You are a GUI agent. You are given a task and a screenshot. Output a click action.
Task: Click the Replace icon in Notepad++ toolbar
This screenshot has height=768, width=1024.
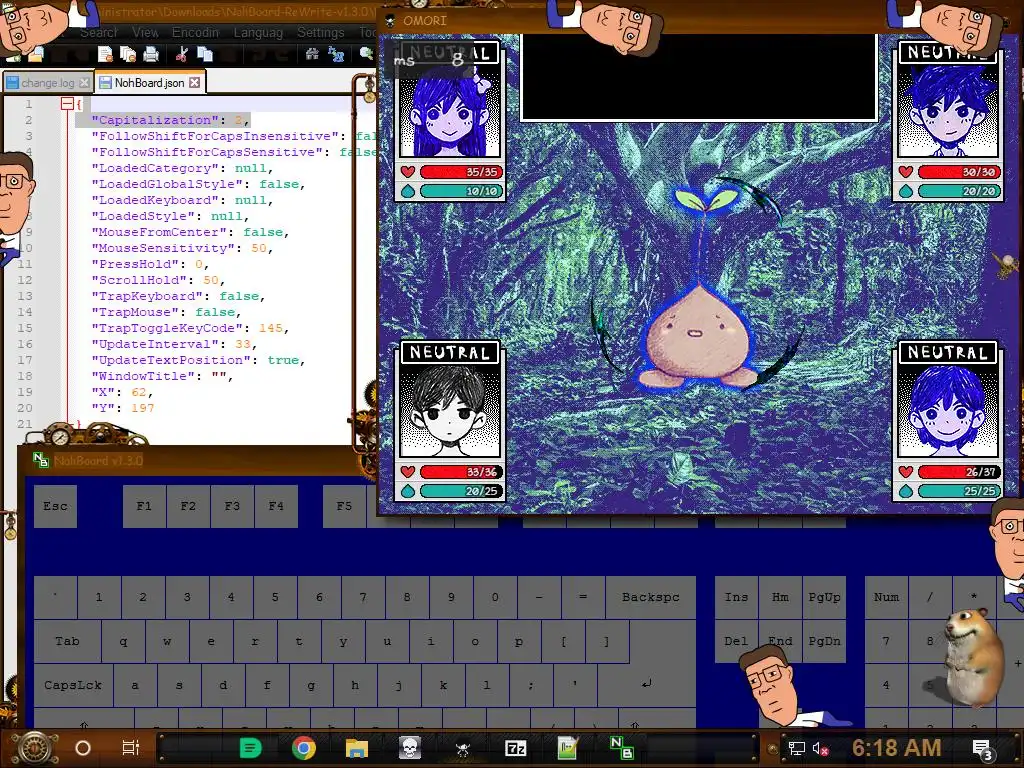coord(336,55)
